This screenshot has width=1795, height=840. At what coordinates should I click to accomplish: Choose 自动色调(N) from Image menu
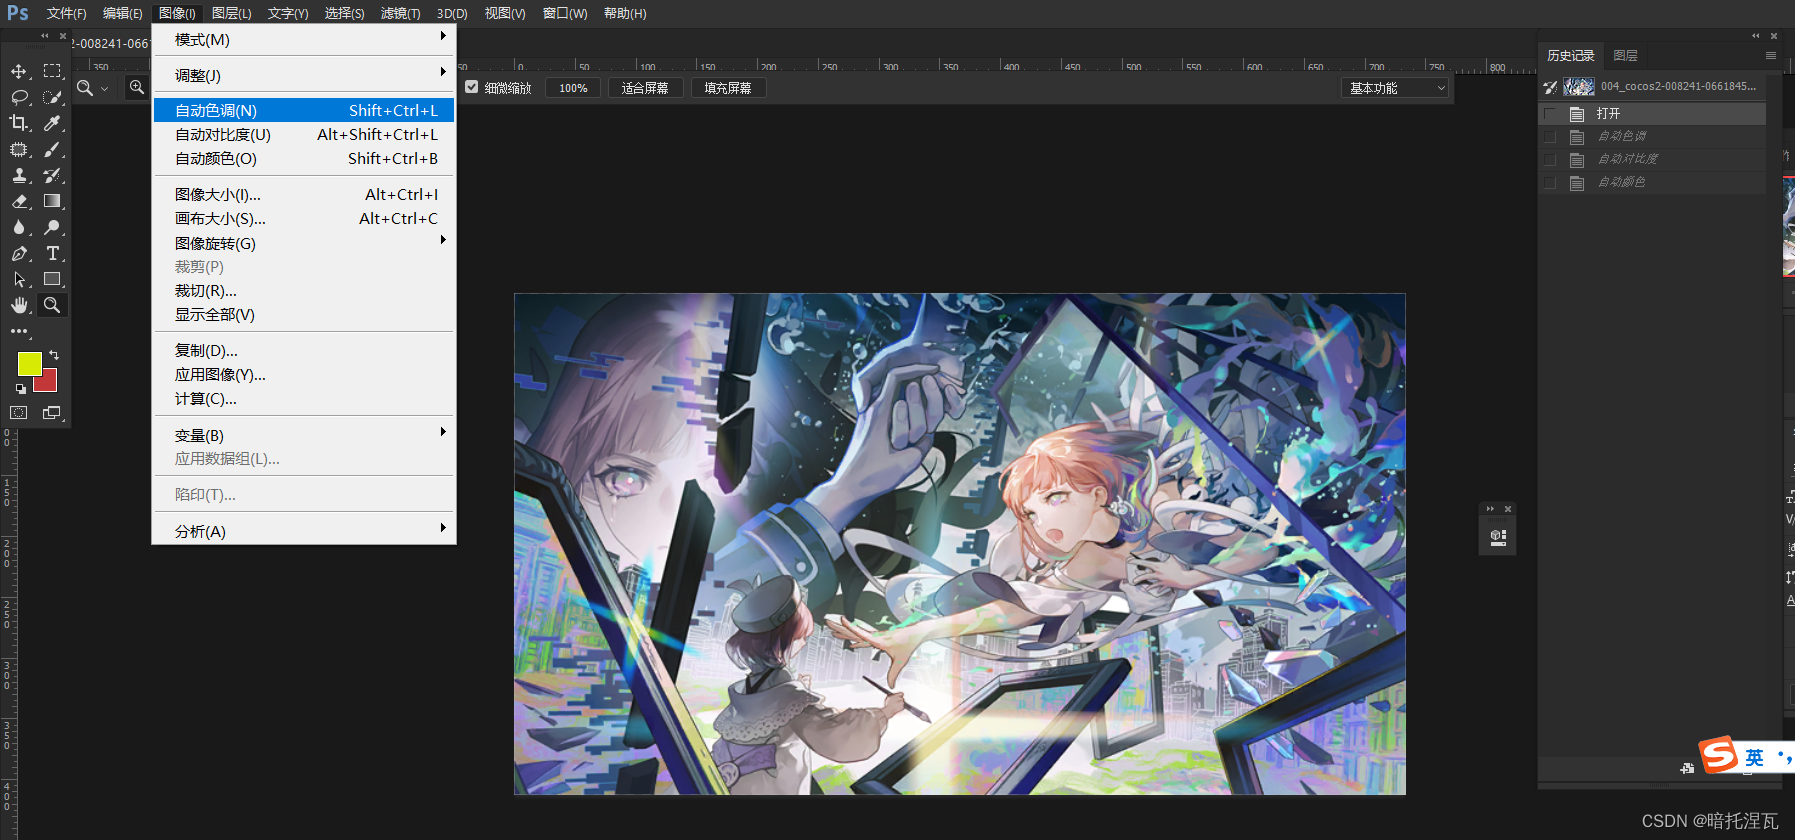[x=304, y=110]
